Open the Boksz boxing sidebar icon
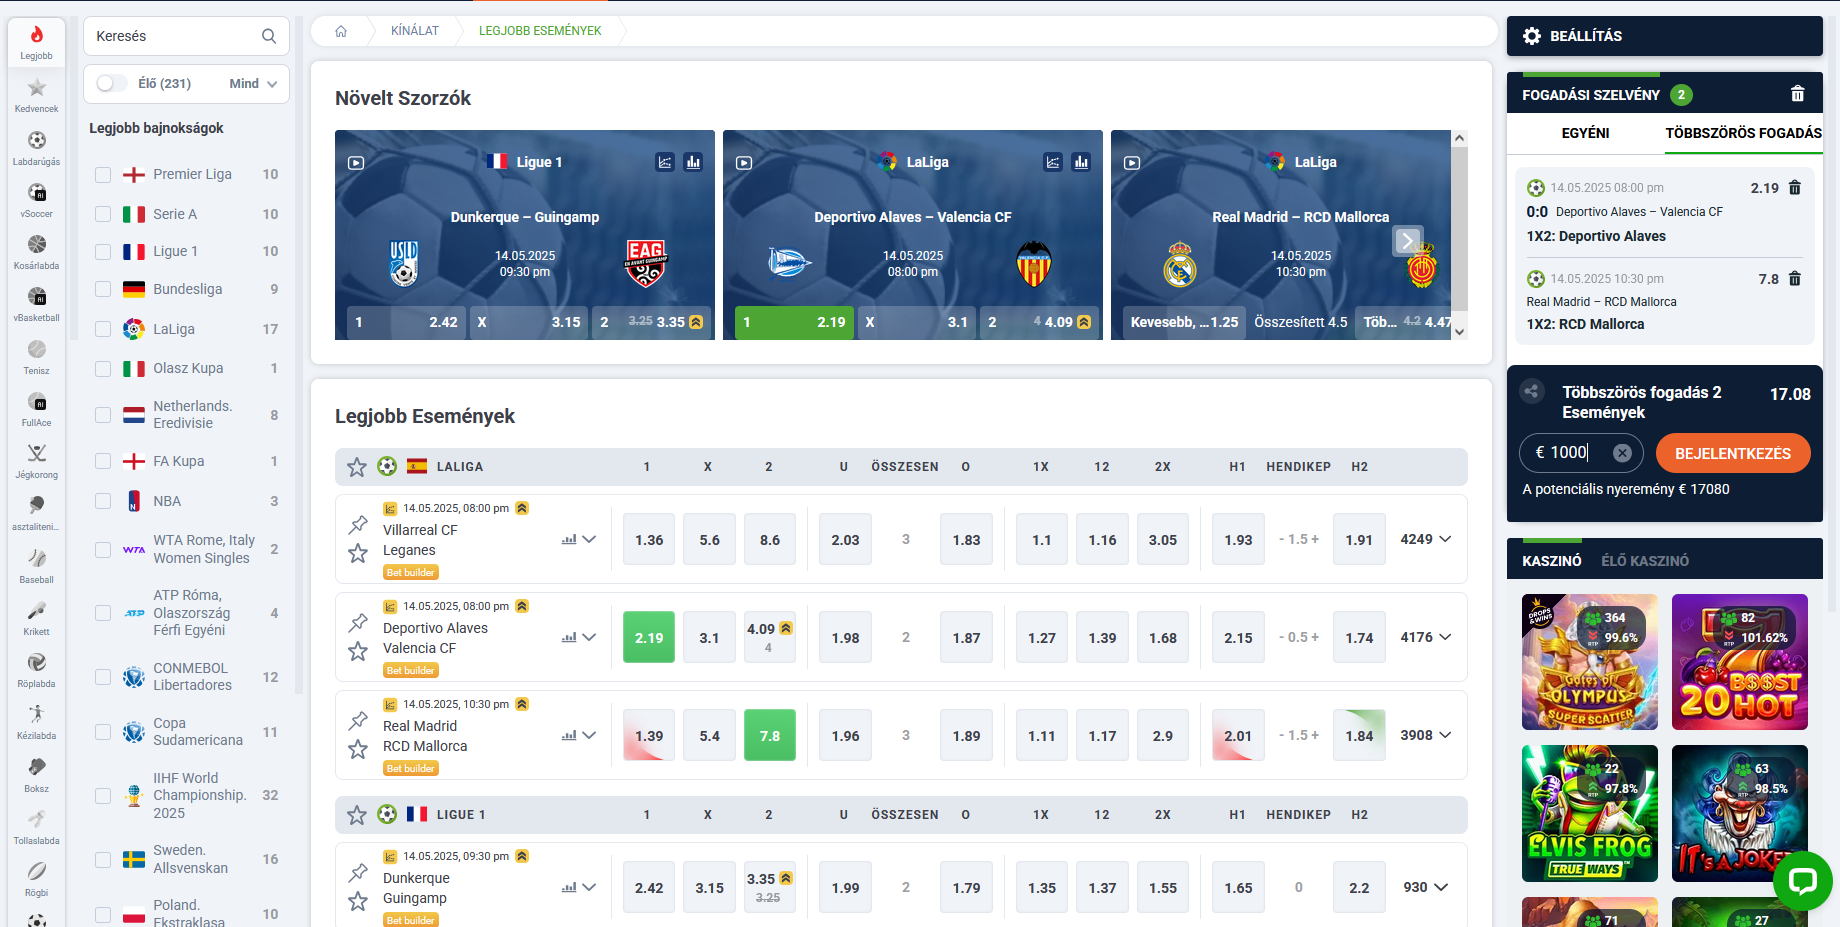 (37, 774)
